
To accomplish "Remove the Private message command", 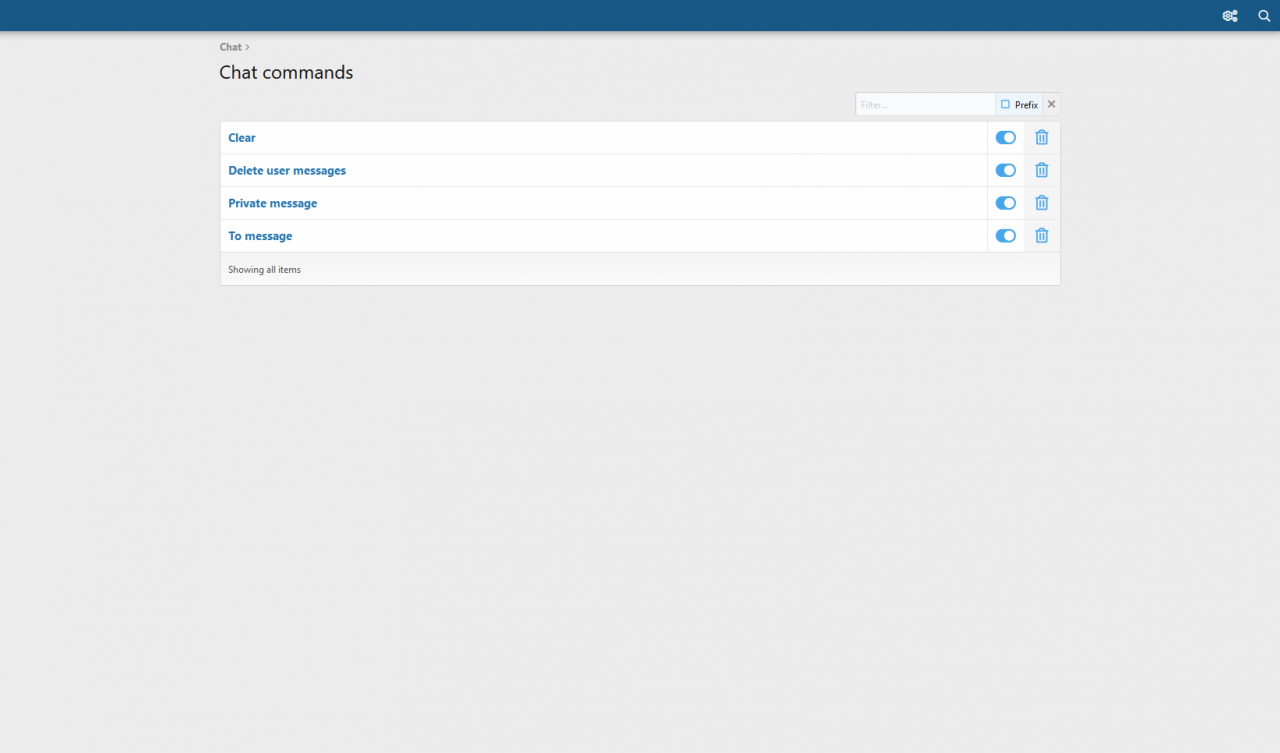I will tap(1041, 203).
